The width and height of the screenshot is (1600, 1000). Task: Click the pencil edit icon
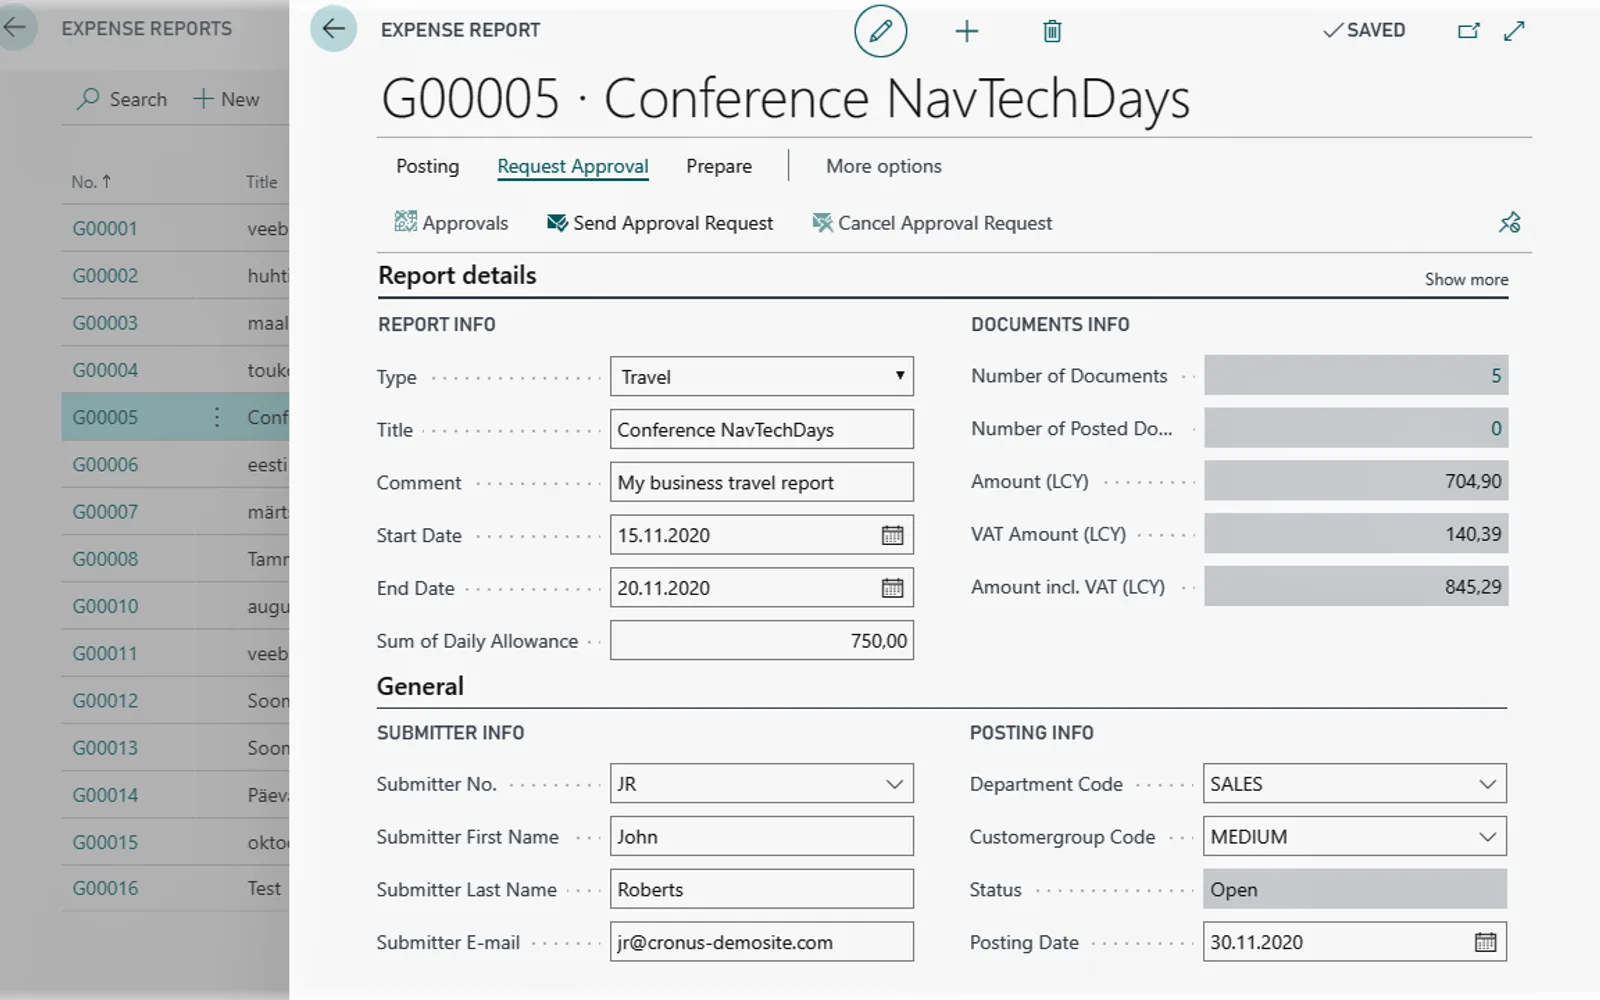pos(880,31)
